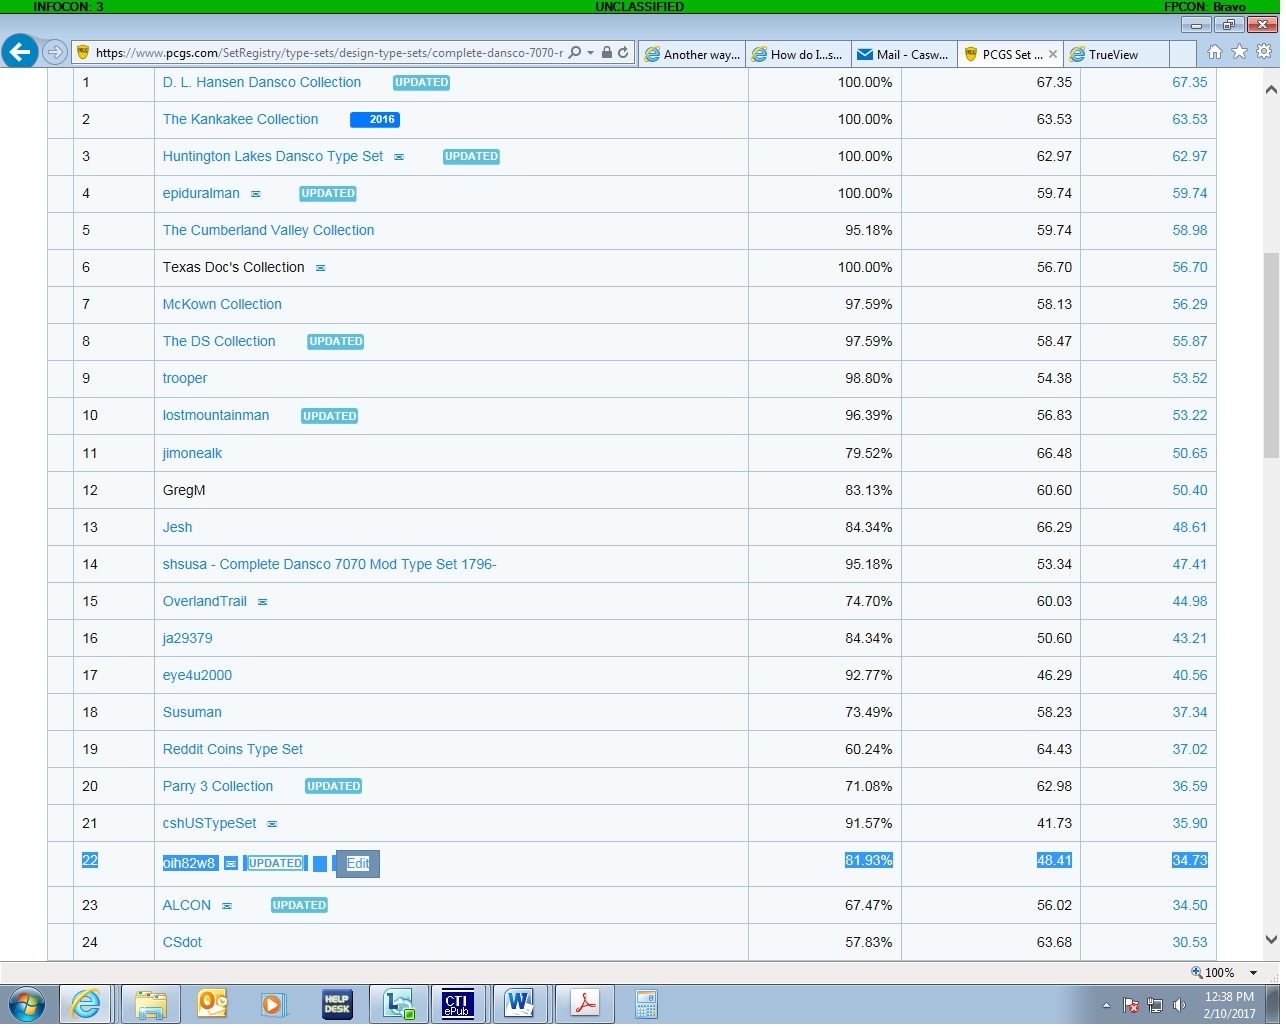The width and height of the screenshot is (1286, 1028).
Task: Open the address bar autocomplete dropdown arrow
Action: [x=590, y=53]
